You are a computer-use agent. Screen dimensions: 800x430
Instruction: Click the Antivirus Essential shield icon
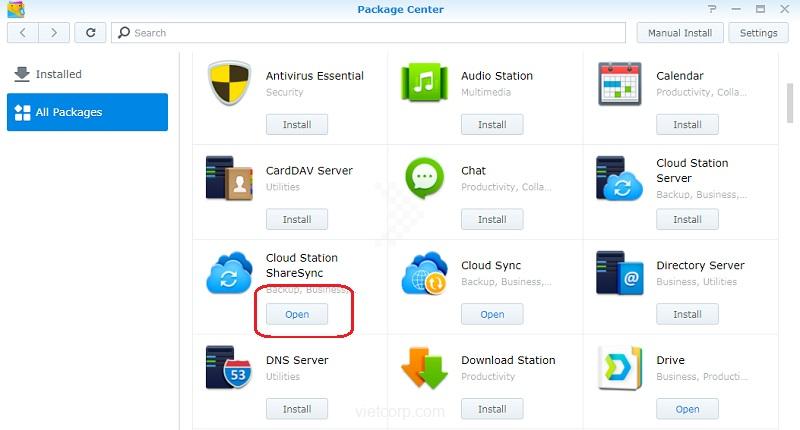tap(230, 84)
